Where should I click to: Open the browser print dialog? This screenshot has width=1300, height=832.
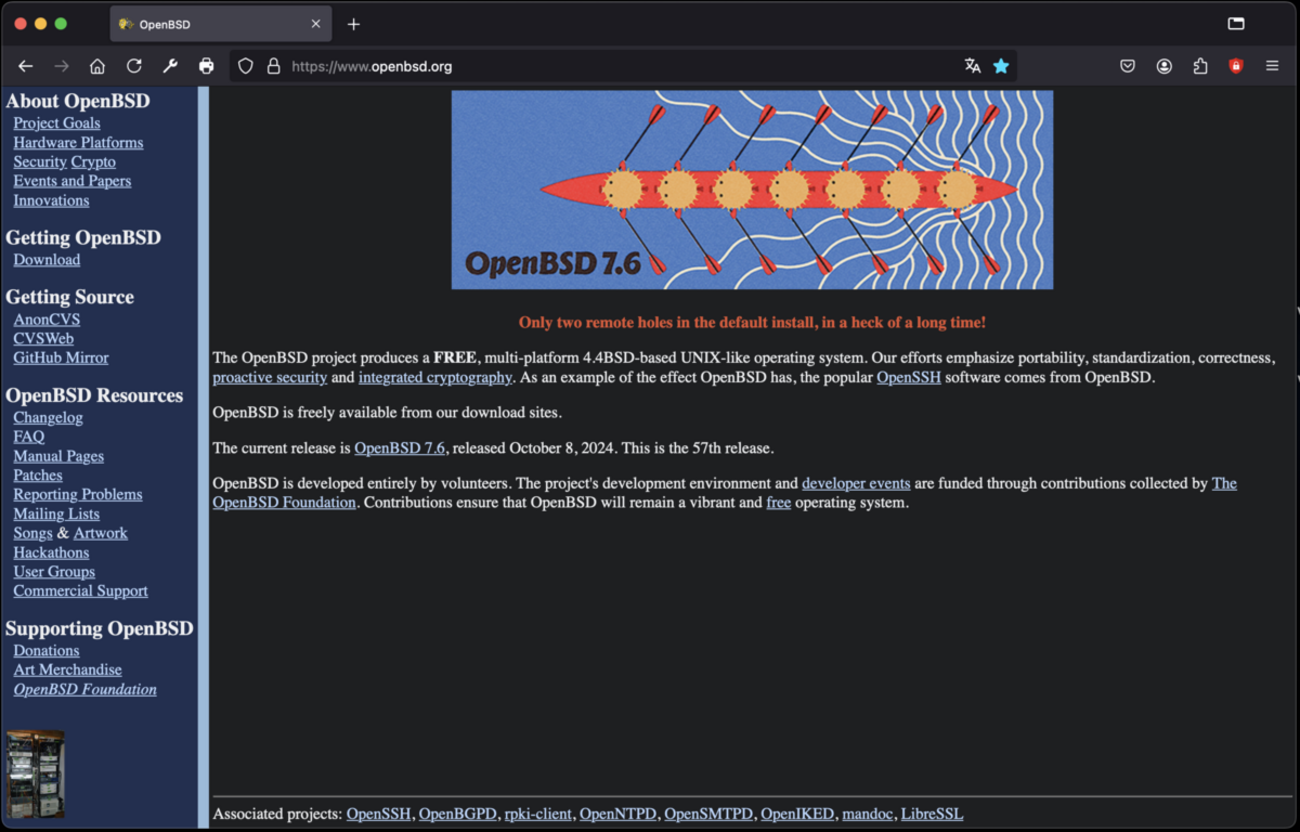pos(207,66)
